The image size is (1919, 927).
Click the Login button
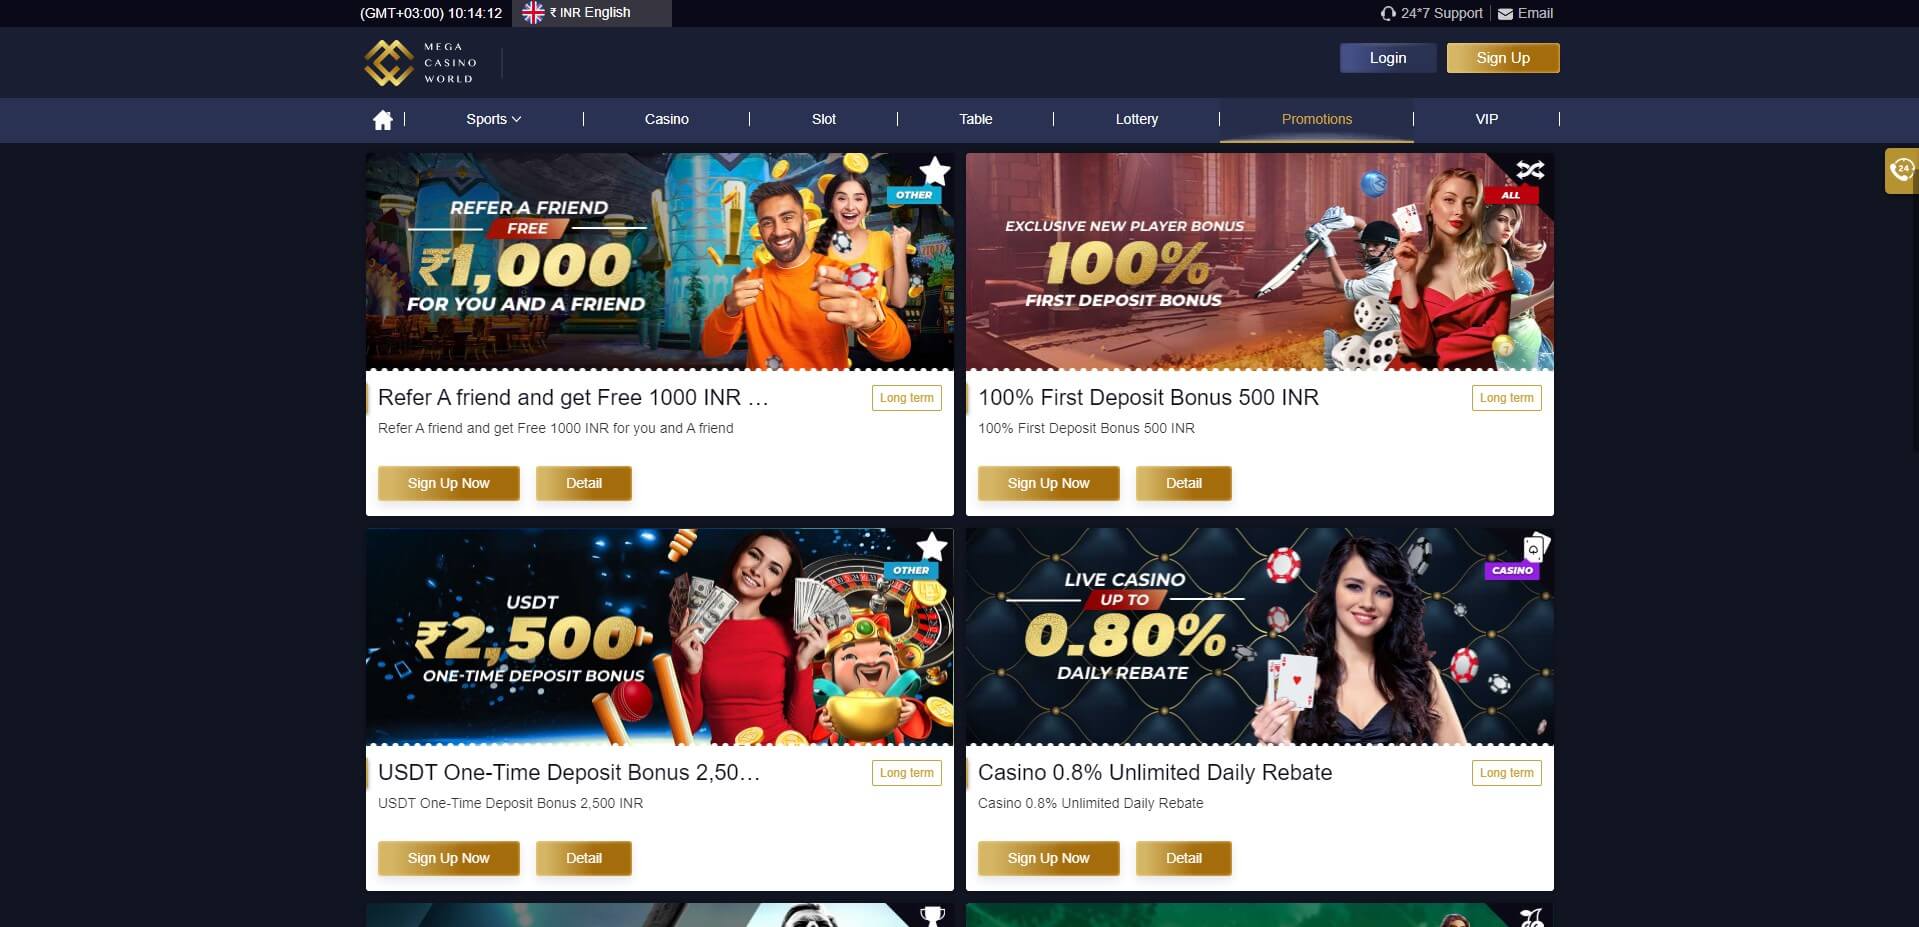1388,58
